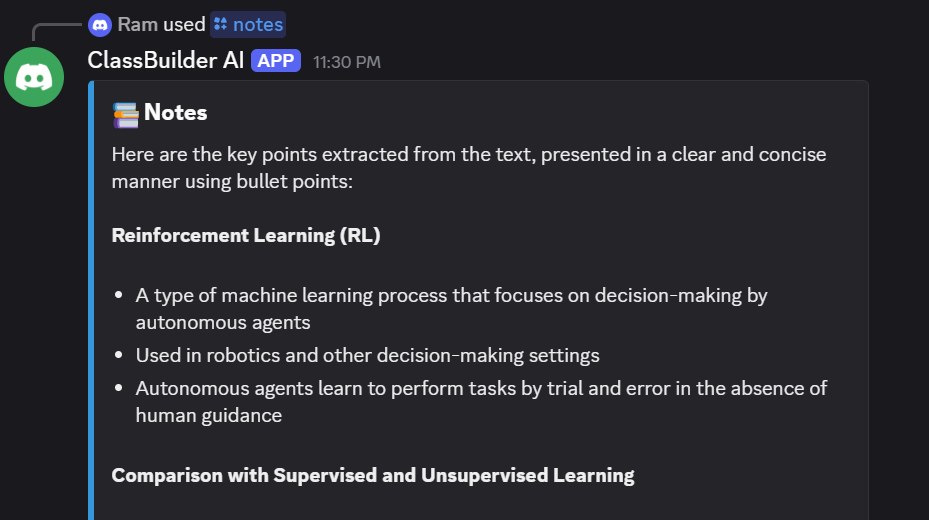
Task: Click the green ClassBuilder AI avatar
Action: [34, 76]
